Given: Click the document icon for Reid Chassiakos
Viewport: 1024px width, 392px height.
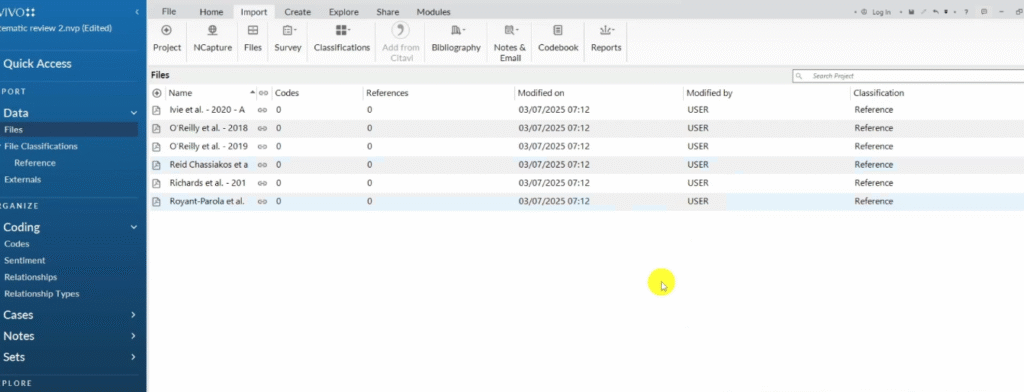Looking at the screenshot, I should [156, 165].
